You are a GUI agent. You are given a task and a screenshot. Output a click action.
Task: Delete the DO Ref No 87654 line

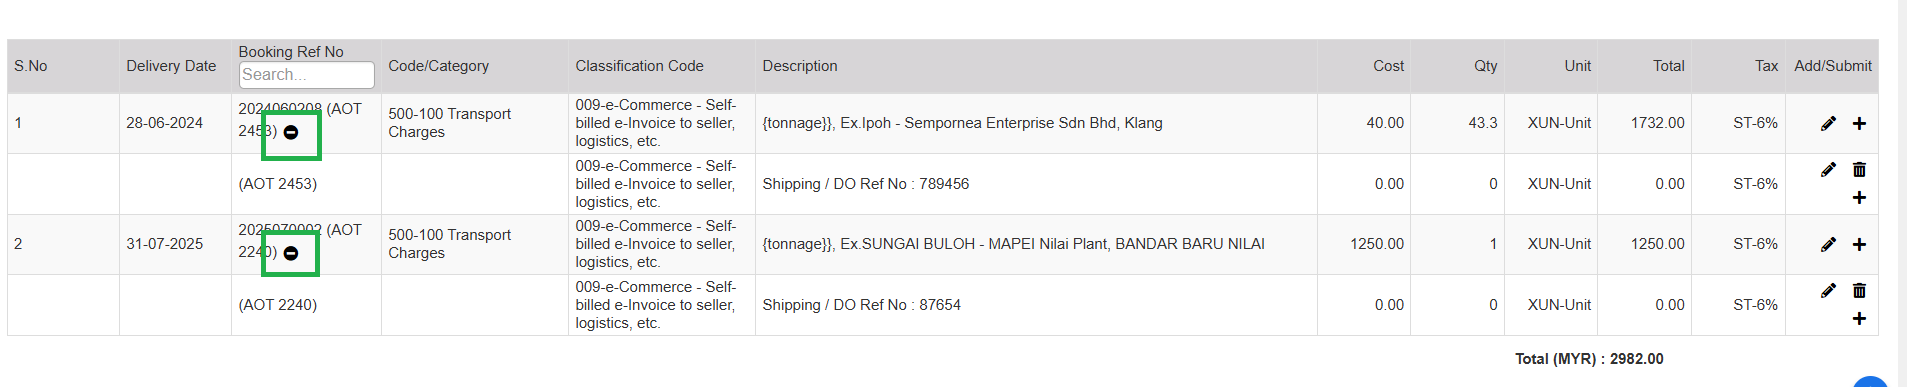(x=1859, y=291)
